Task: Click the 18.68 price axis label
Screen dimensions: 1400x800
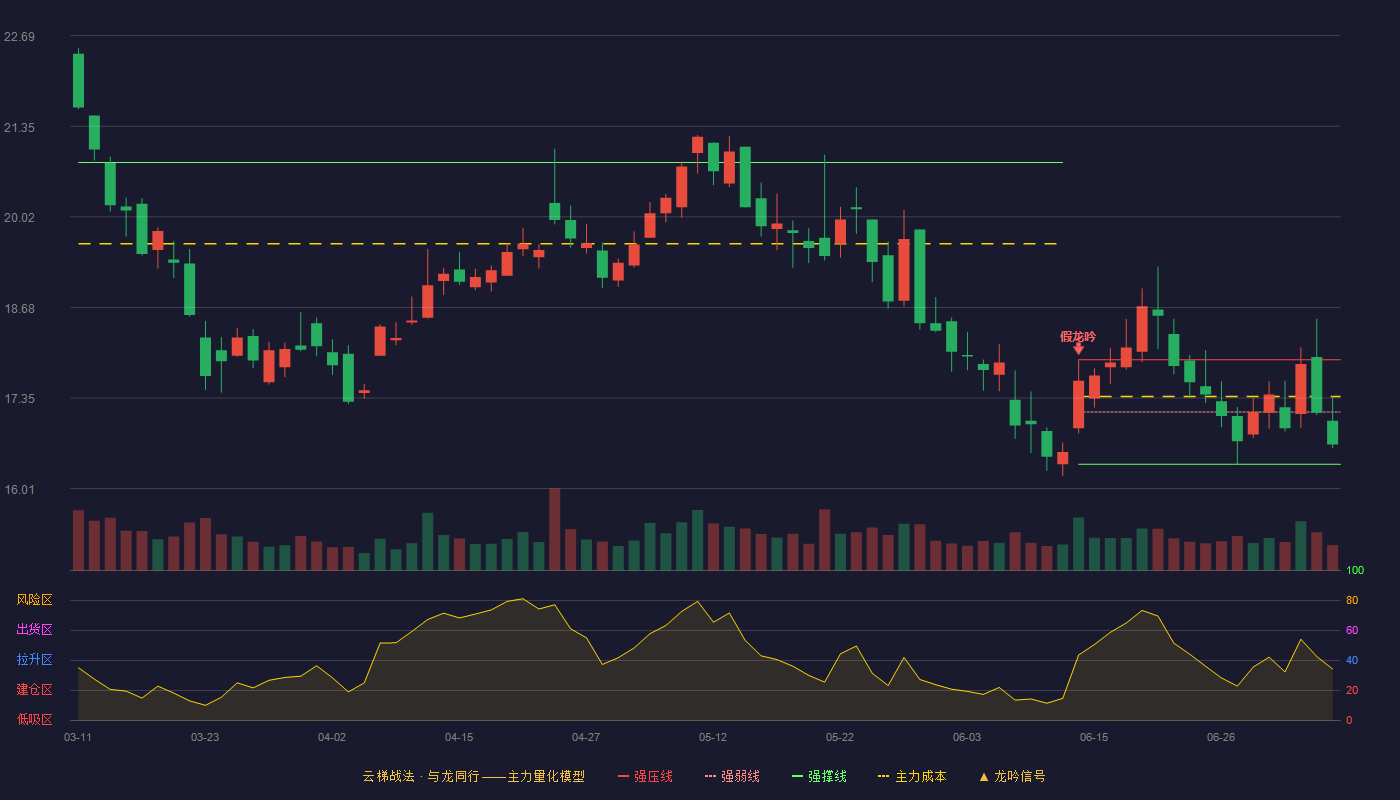Action: coord(19,309)
